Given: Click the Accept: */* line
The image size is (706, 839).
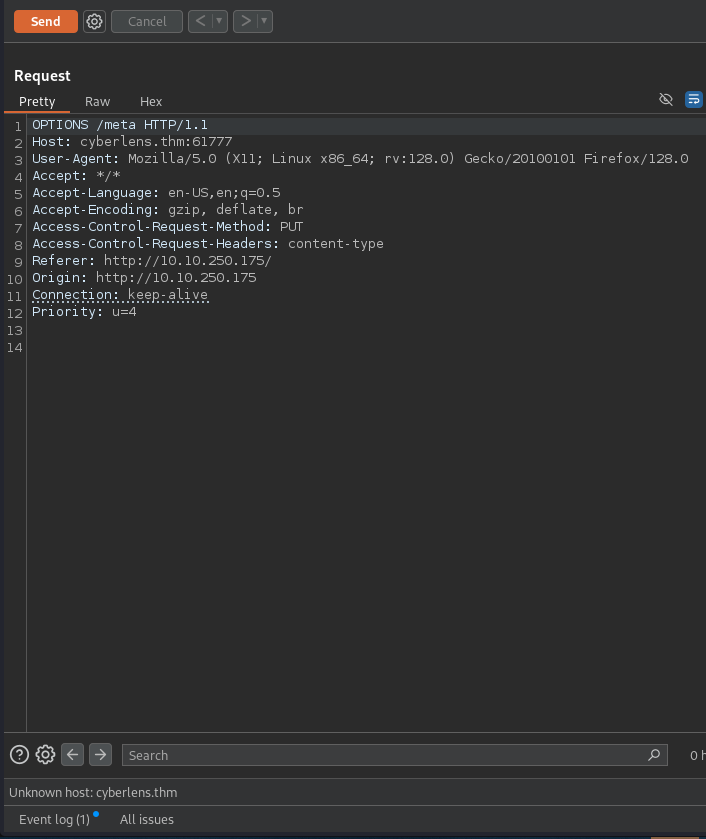Looking at the screenshot, I should click(x=76, y=176).
